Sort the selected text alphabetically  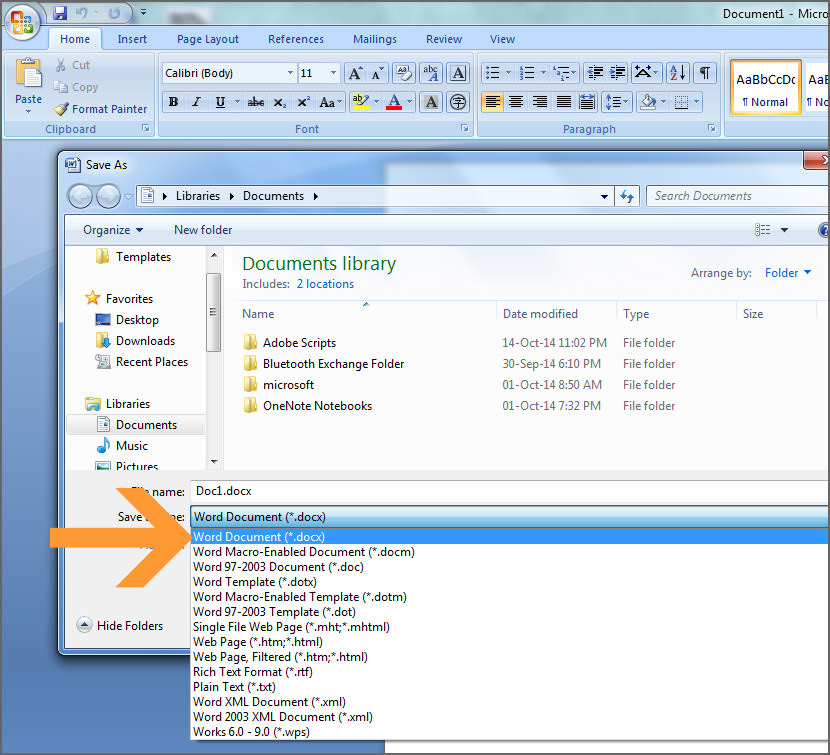(x=678, y=73)
